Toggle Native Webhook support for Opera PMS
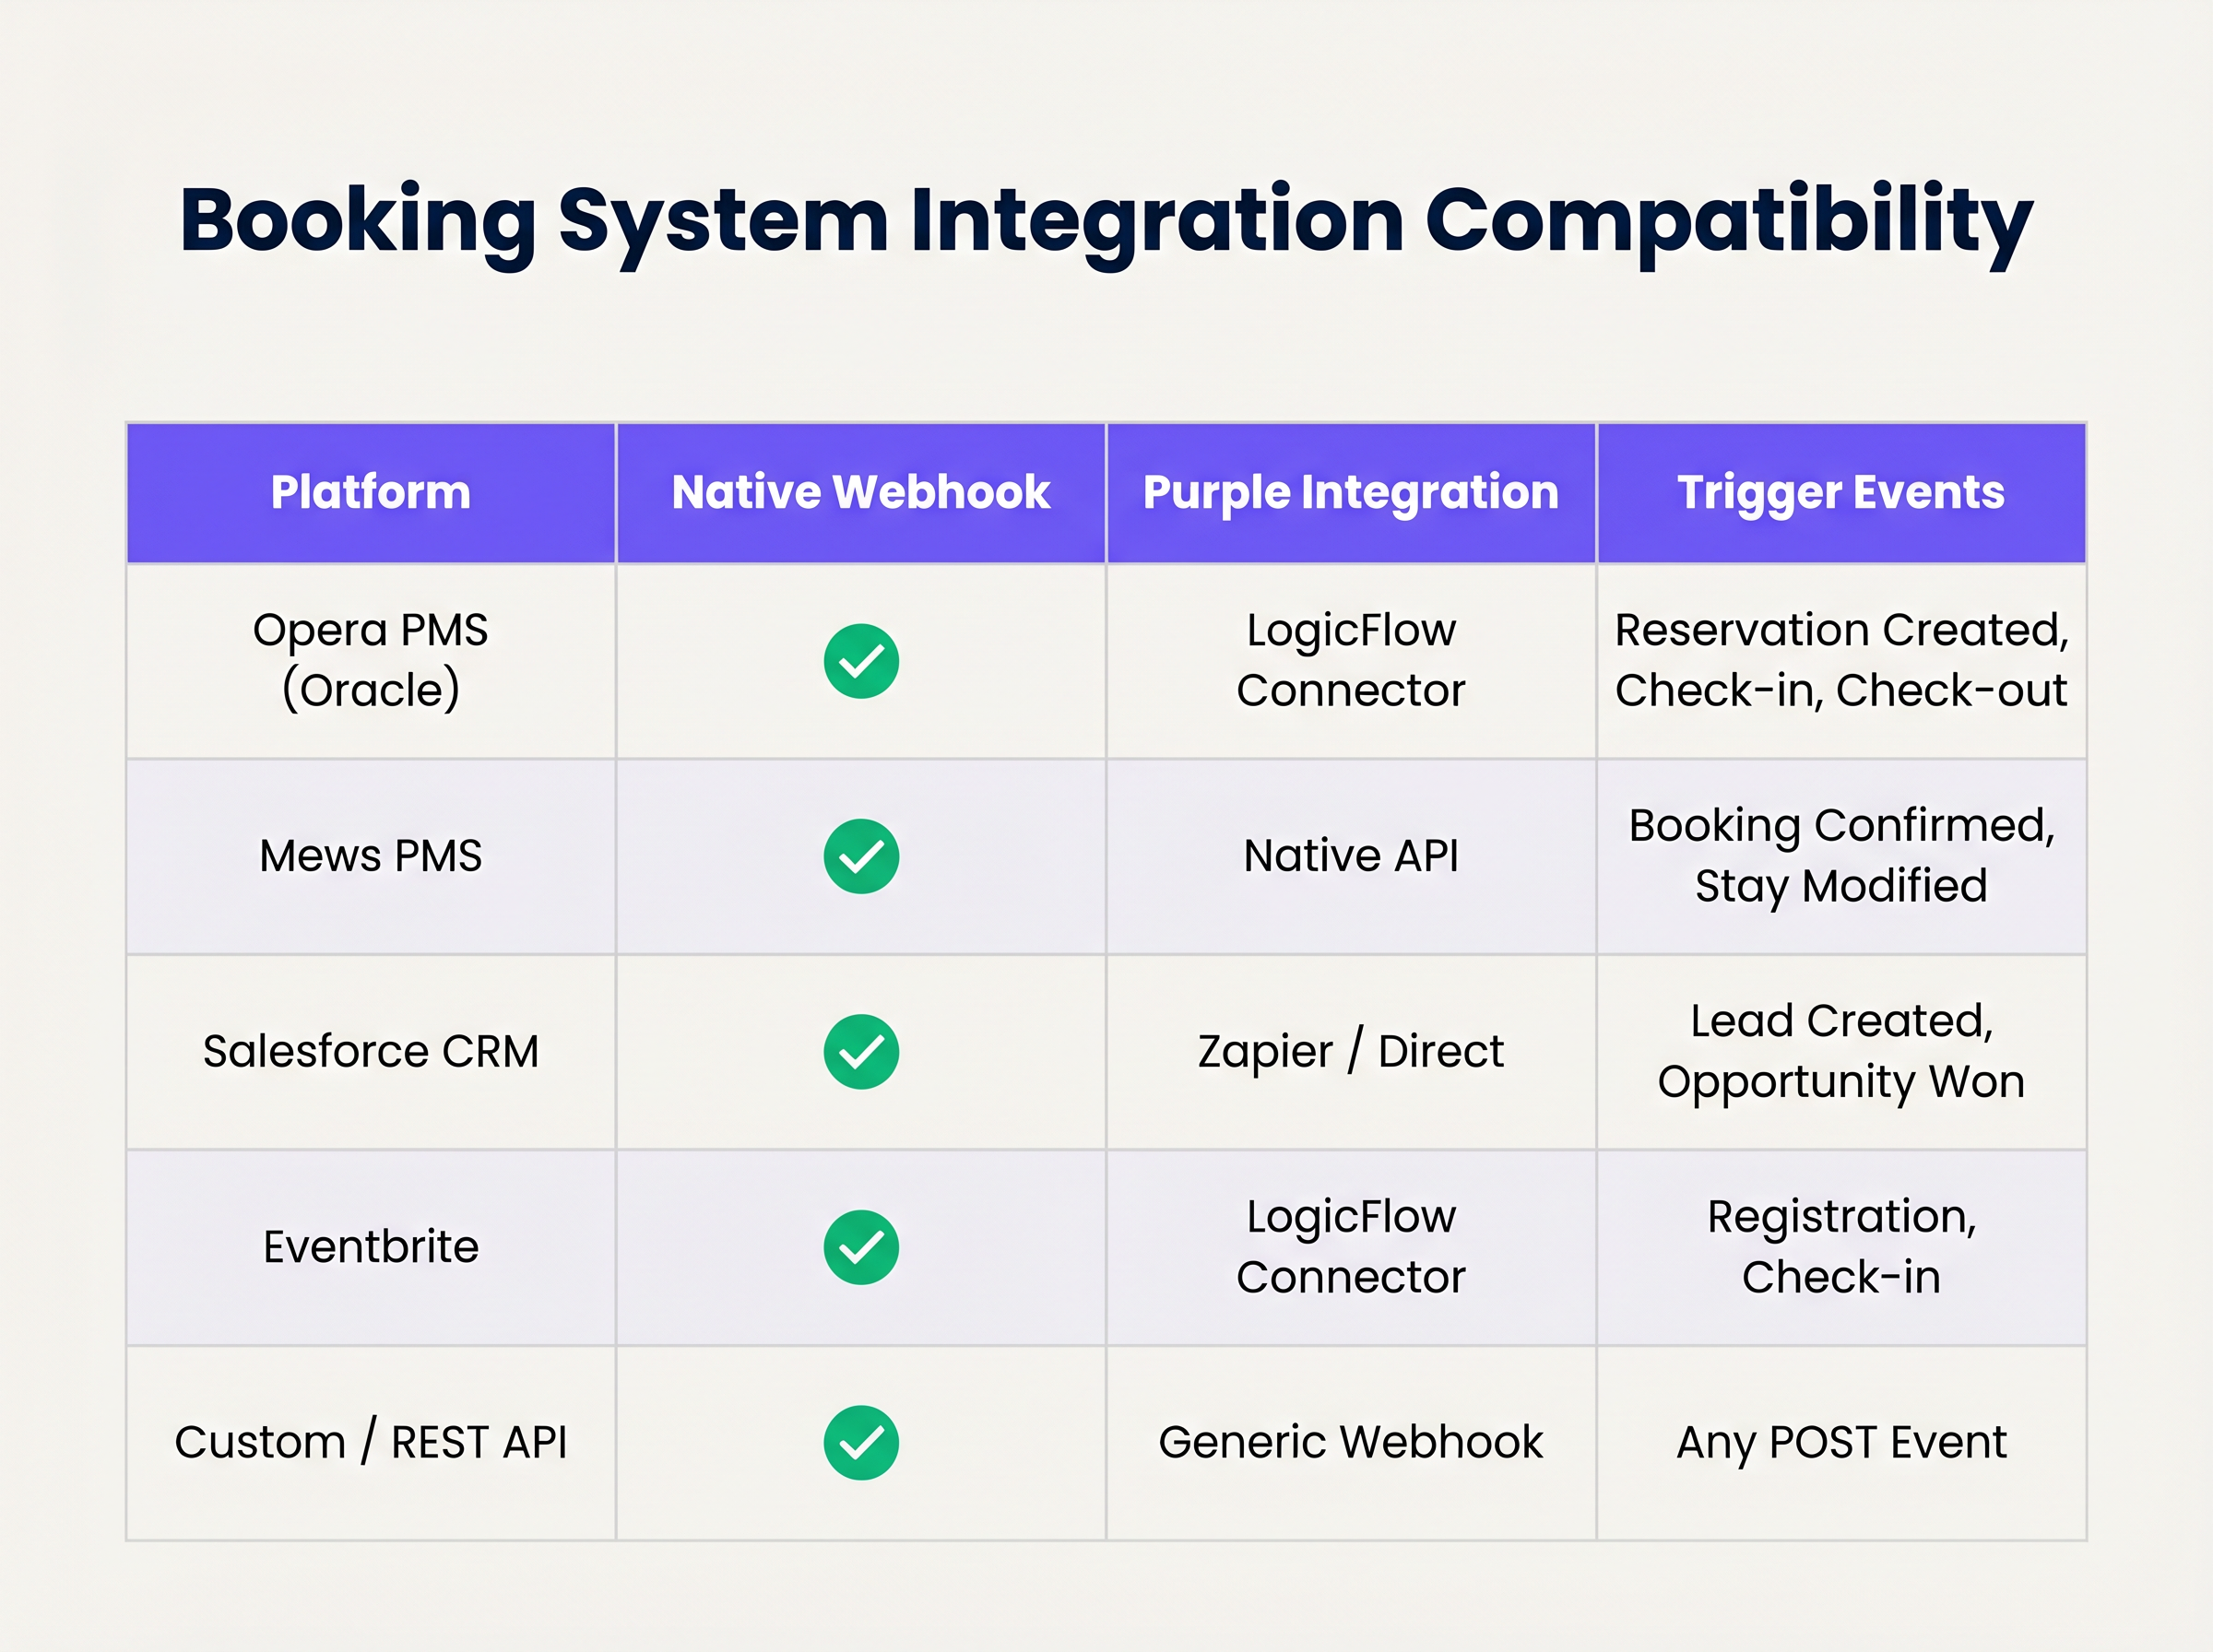The image size is (2213, 1652). coord(861,659)
